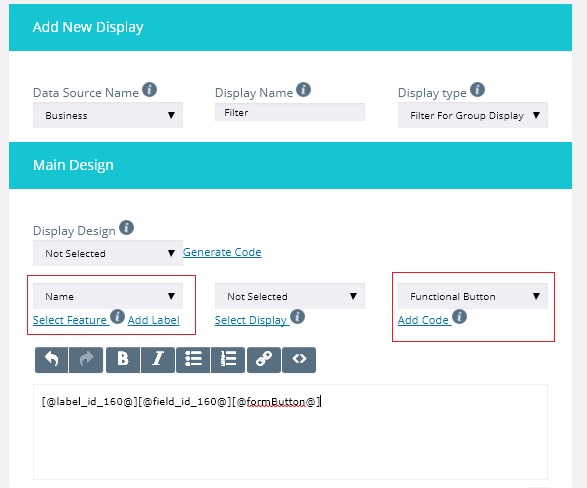587x488 pixels.
Task: Insert a bulleted list
Action: point(193,360)
